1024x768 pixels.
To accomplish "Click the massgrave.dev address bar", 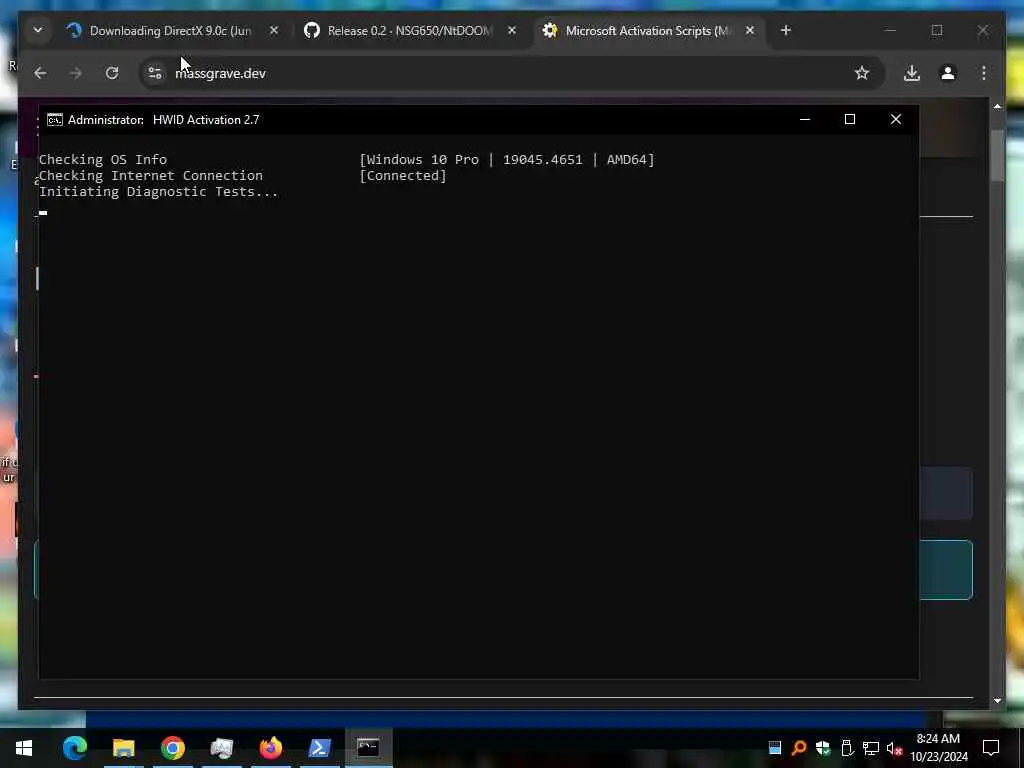I will pyautogui.click(x=511, y=73).
